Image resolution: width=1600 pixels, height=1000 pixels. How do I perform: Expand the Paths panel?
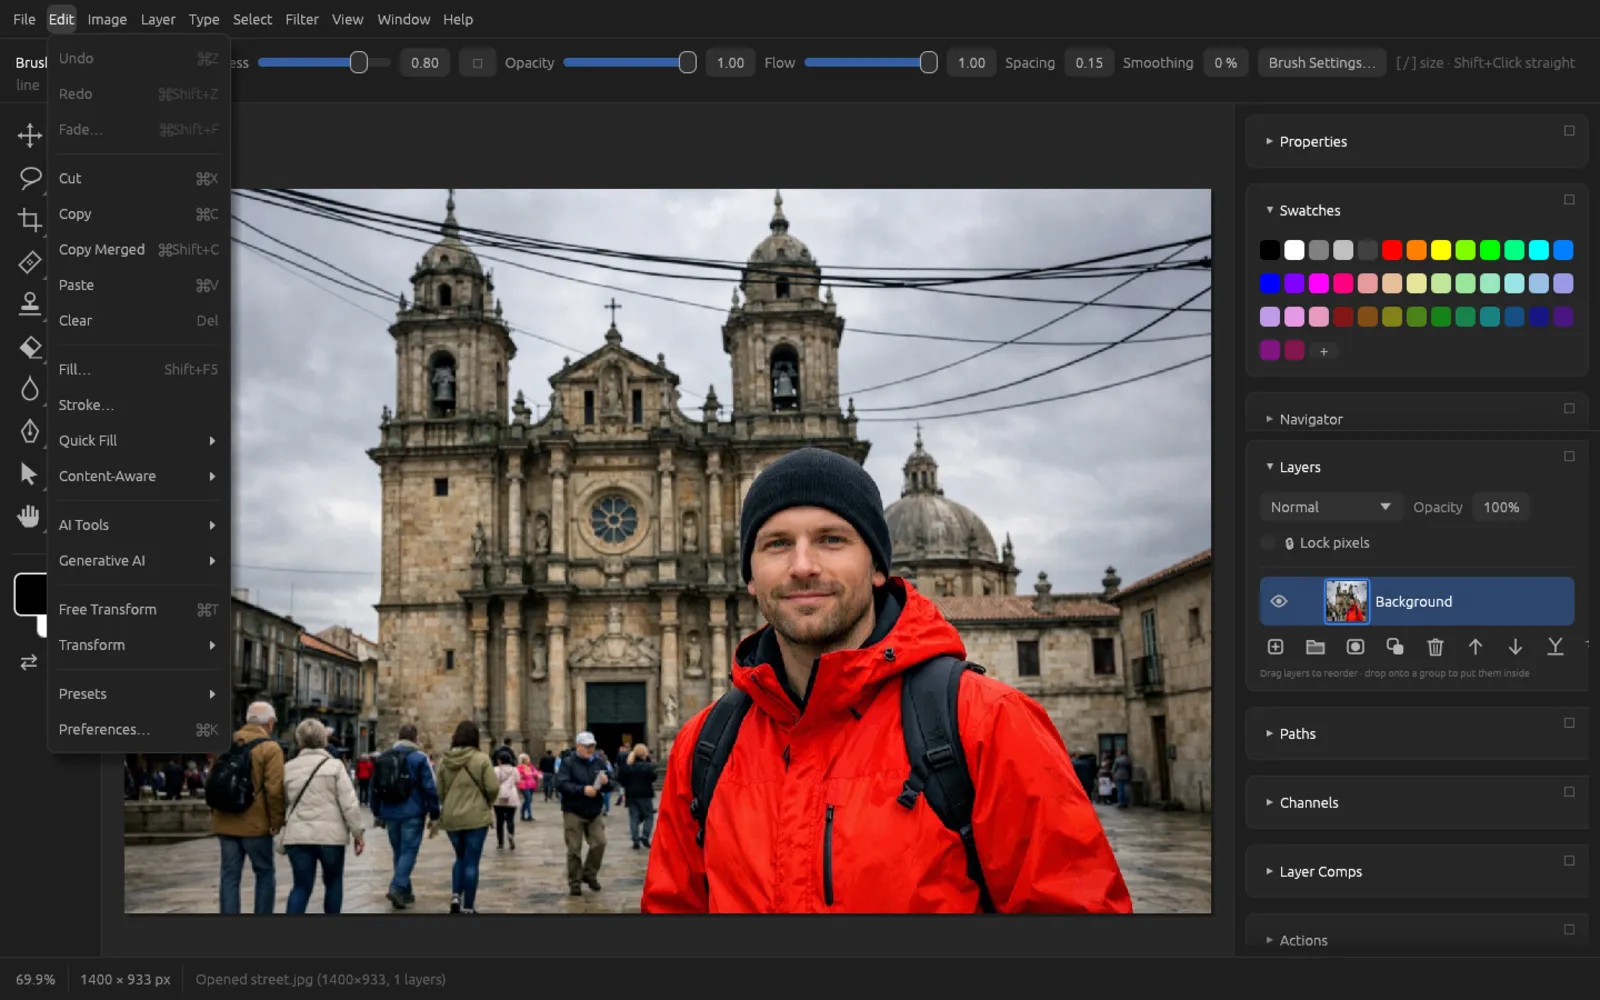pyautogui.click(x=1270, y=734)
